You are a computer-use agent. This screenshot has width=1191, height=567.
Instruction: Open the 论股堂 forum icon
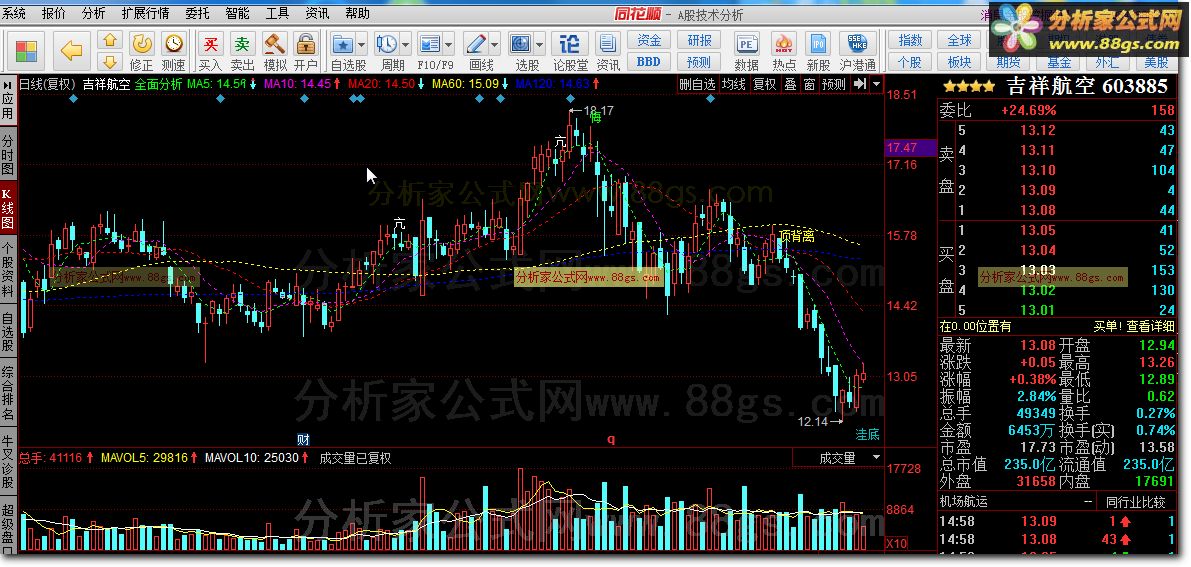[x=570, y=43]
